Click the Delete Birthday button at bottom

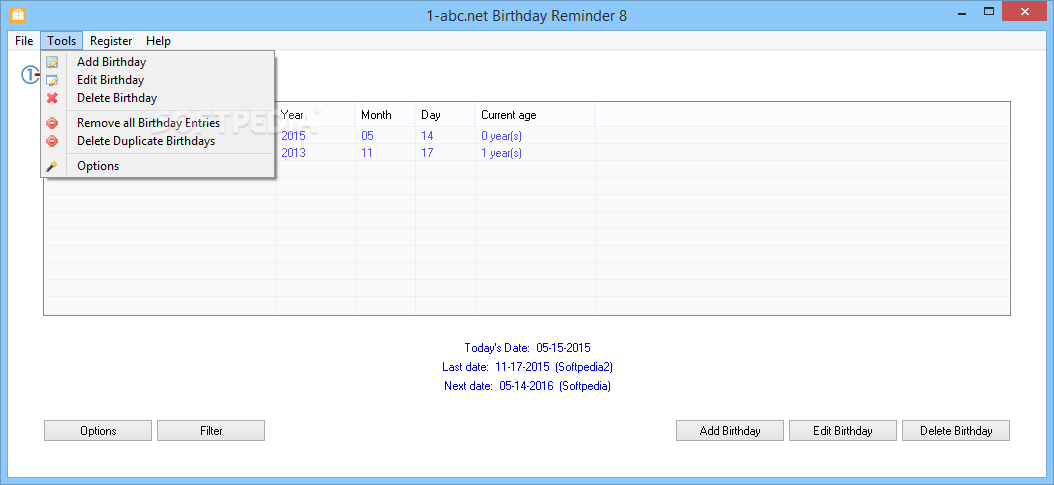coord(956,431)
